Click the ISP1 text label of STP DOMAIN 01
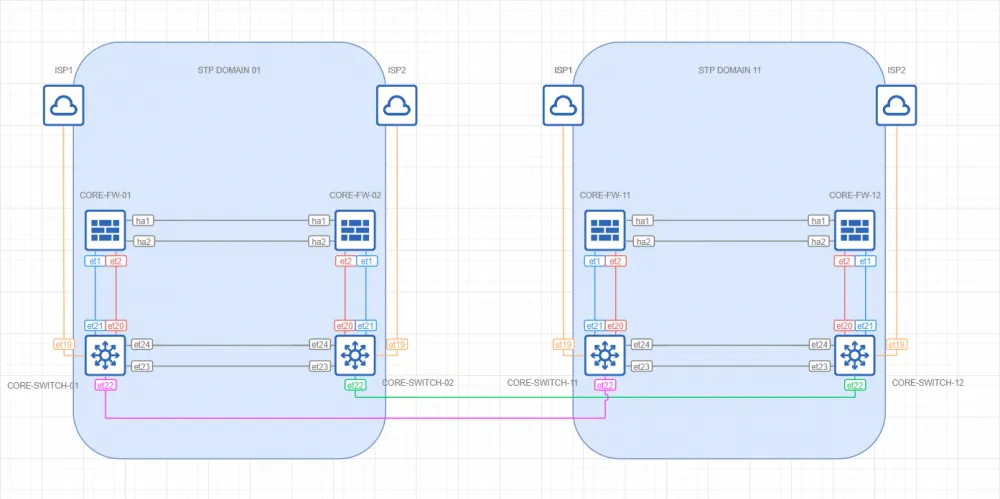Screen dimensions: 1000x499 (64, 70)
